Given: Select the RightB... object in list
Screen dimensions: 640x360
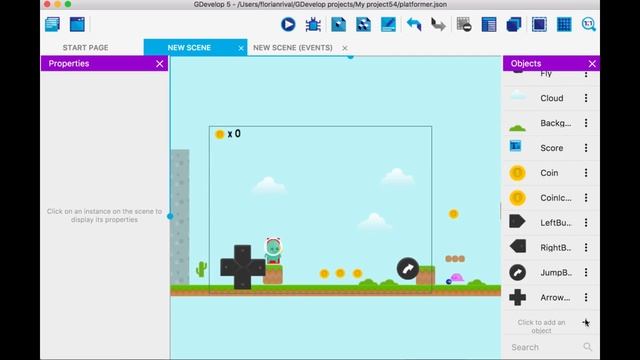Looking at the screenshot, I should [x=551, y=247].
